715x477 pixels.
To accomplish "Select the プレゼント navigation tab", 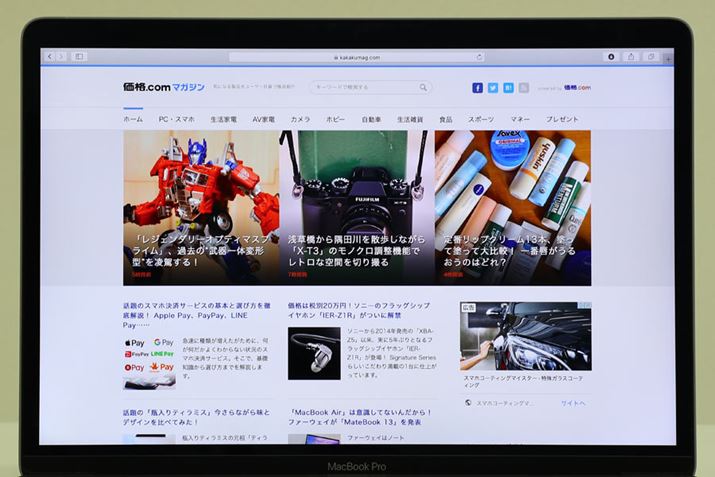I will pyautogui.click(x=562, y=119).
